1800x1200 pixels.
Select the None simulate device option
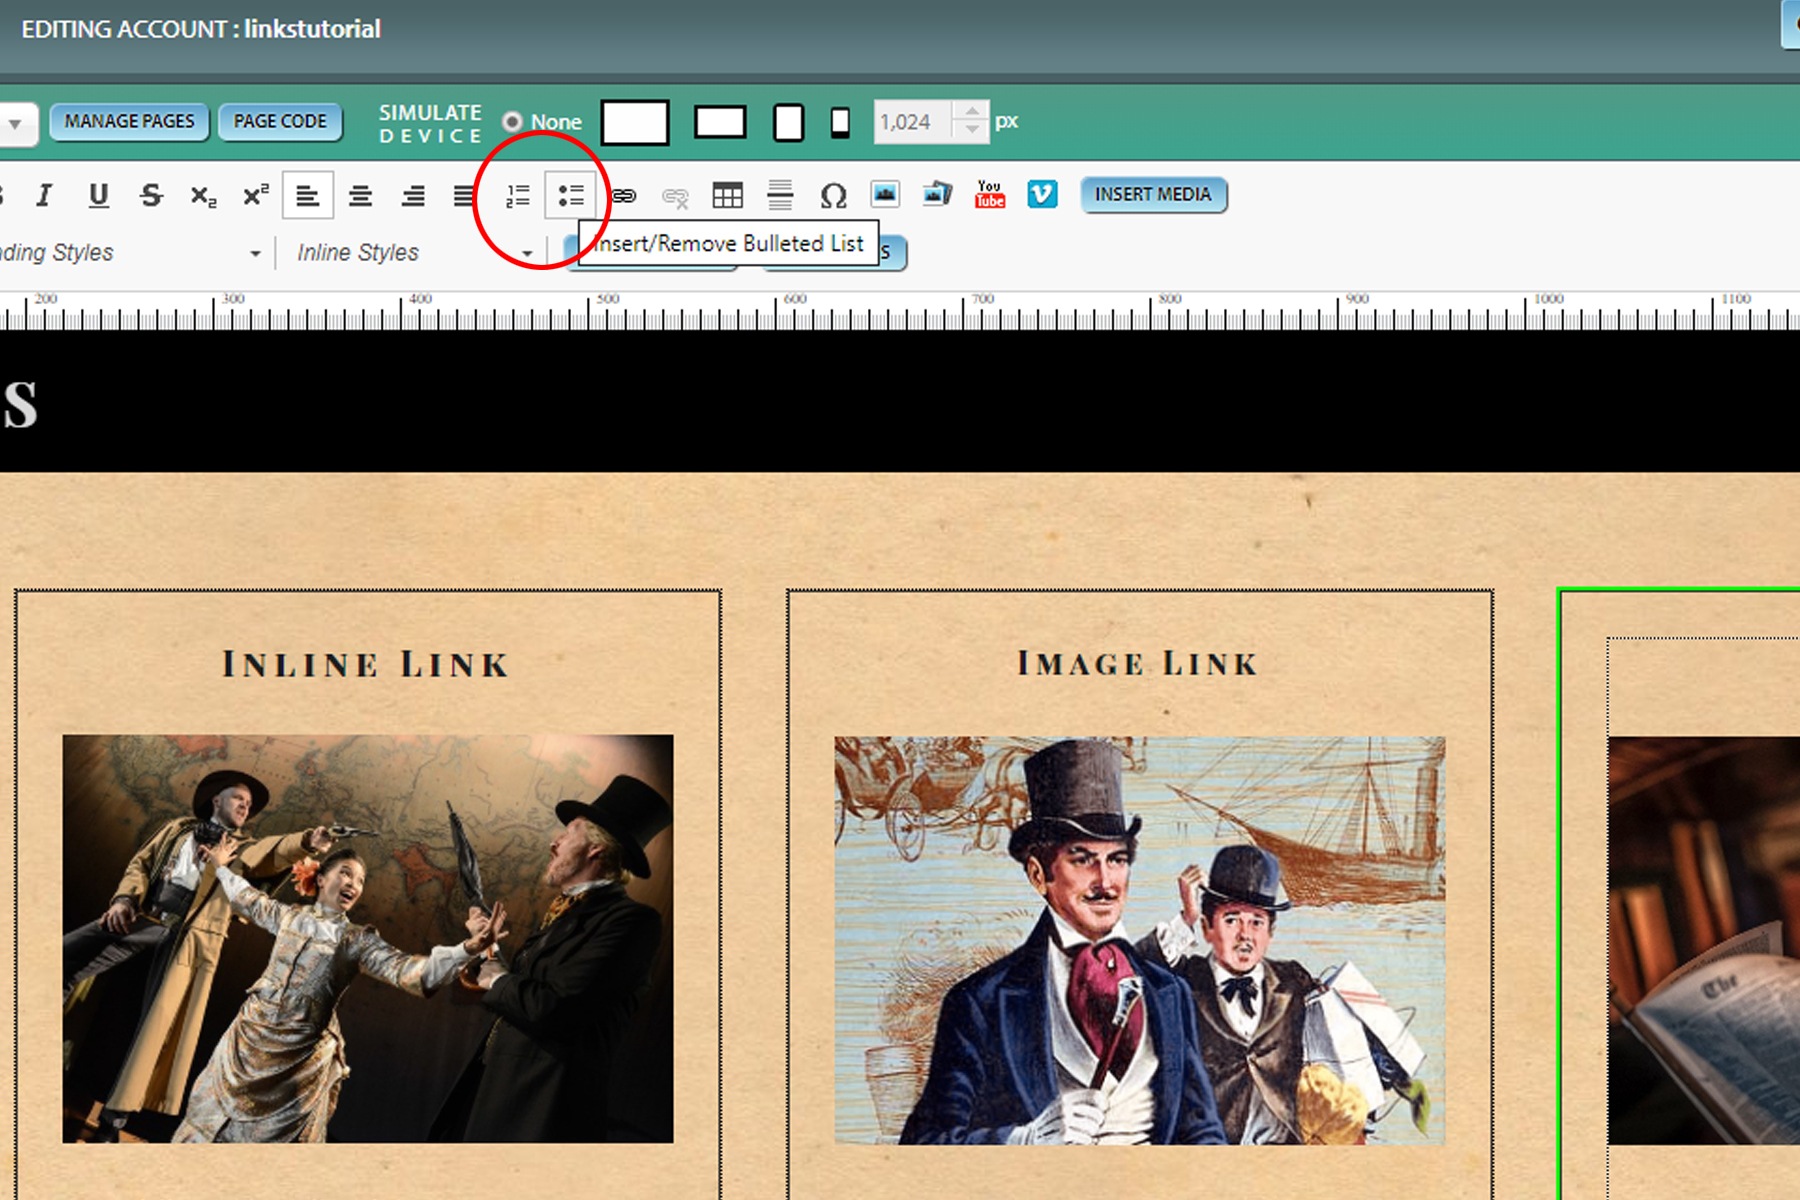[x=513, y=122]
